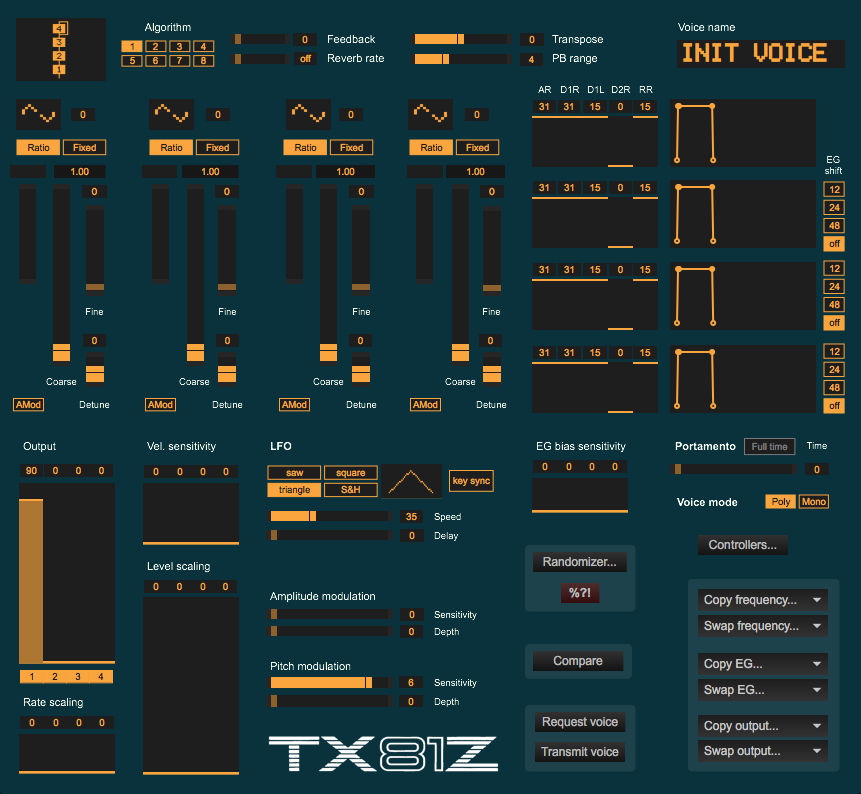Image resolution: width=861 pixels, height=794 pixels.
Task: Click the INIT VOICE name field
Action: 755,54
